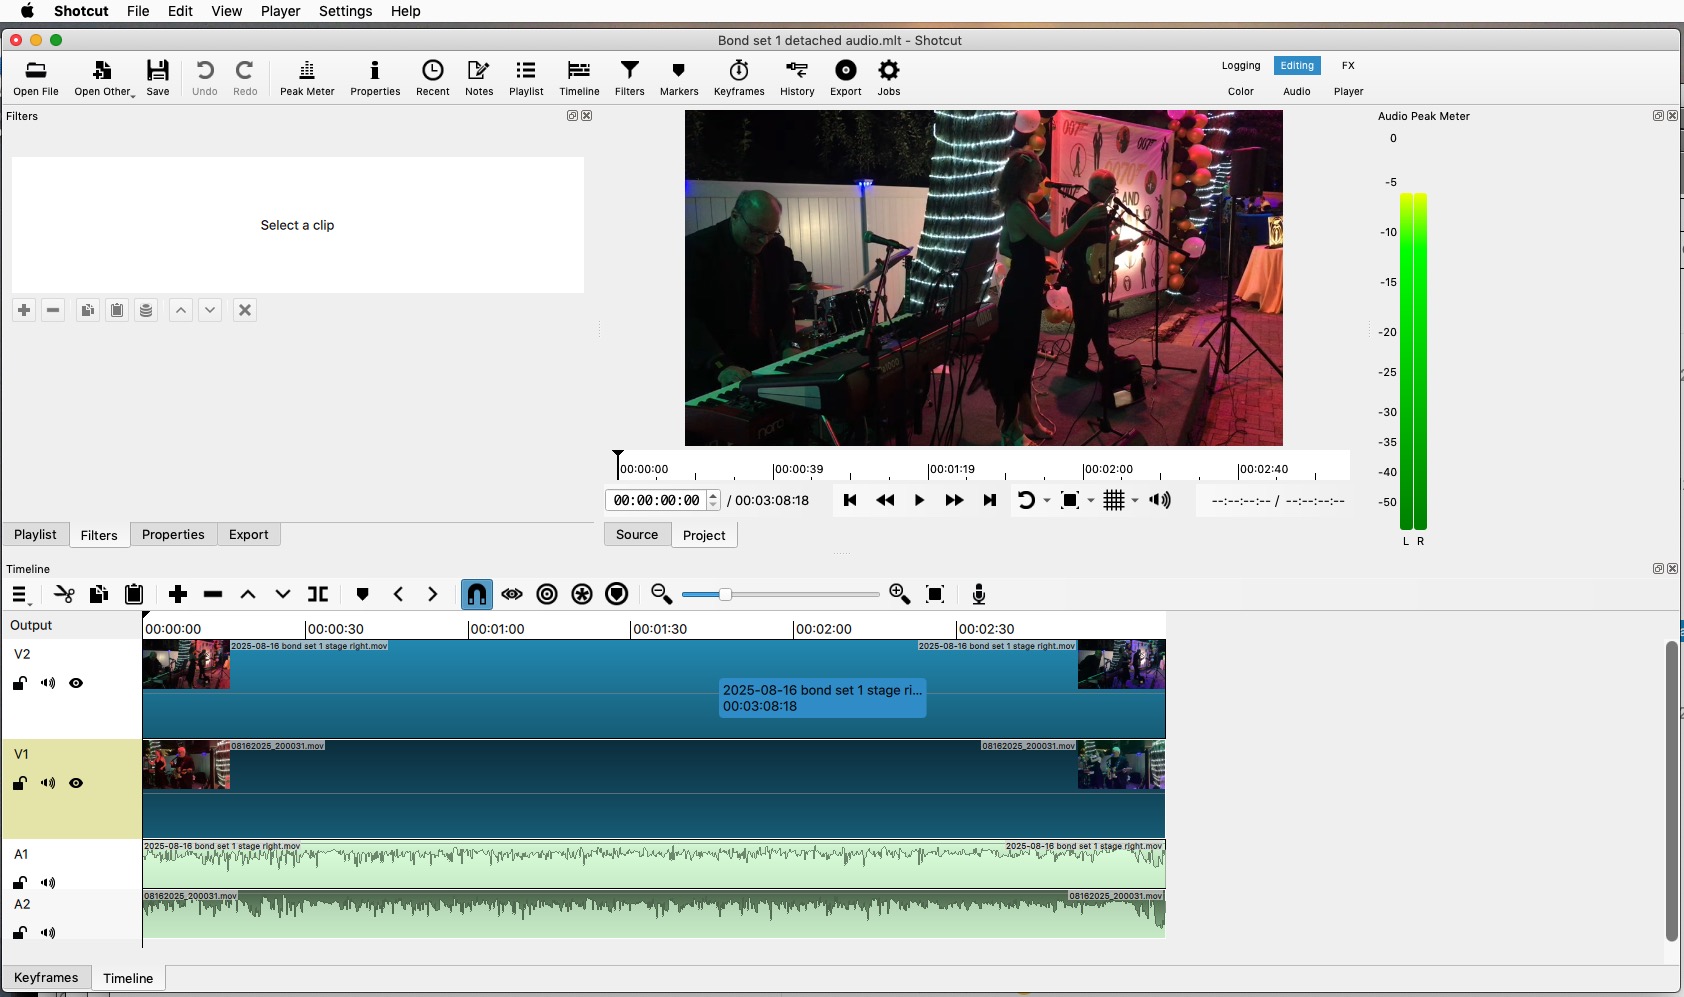Open the Peak Meter panel
1684x997 pixels.
(x=307, y=78)
